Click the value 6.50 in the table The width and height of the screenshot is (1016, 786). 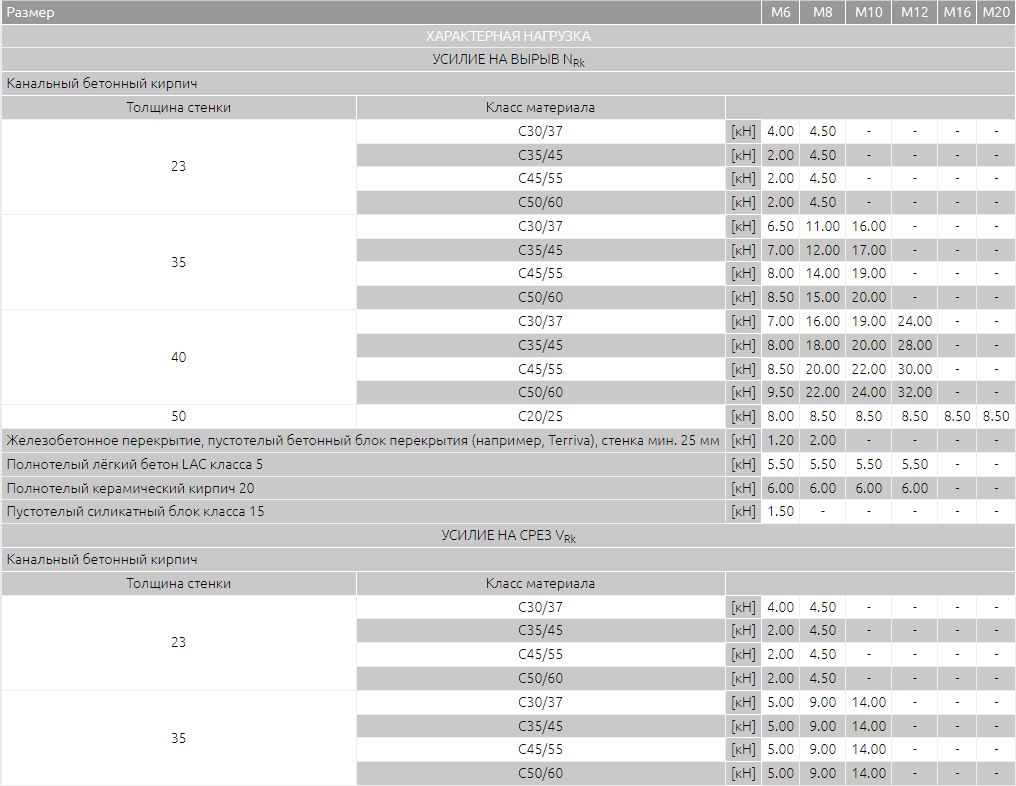[780, 226]
